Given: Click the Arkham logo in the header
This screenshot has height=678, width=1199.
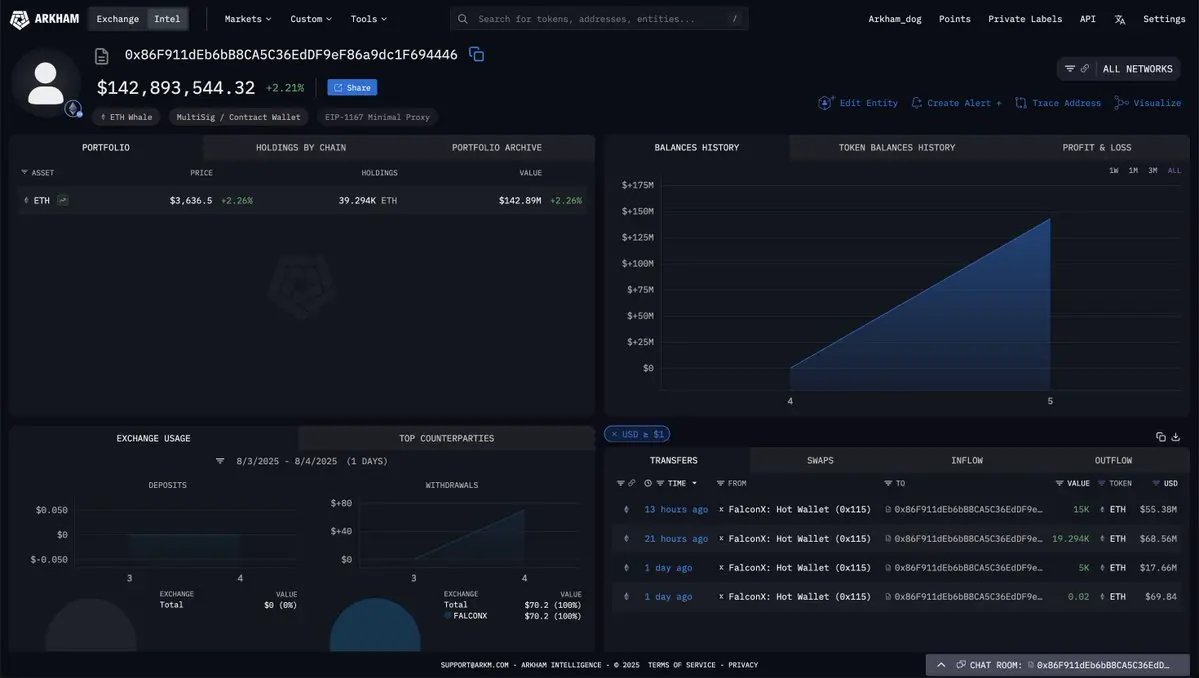Looking at the screenshot, I should (44, 19).
